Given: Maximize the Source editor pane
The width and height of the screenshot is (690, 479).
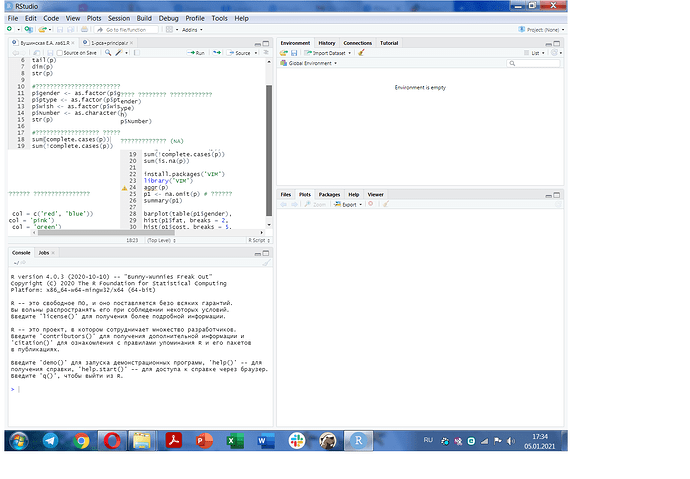Looking at the screenshot, I should tap(266, 44).
